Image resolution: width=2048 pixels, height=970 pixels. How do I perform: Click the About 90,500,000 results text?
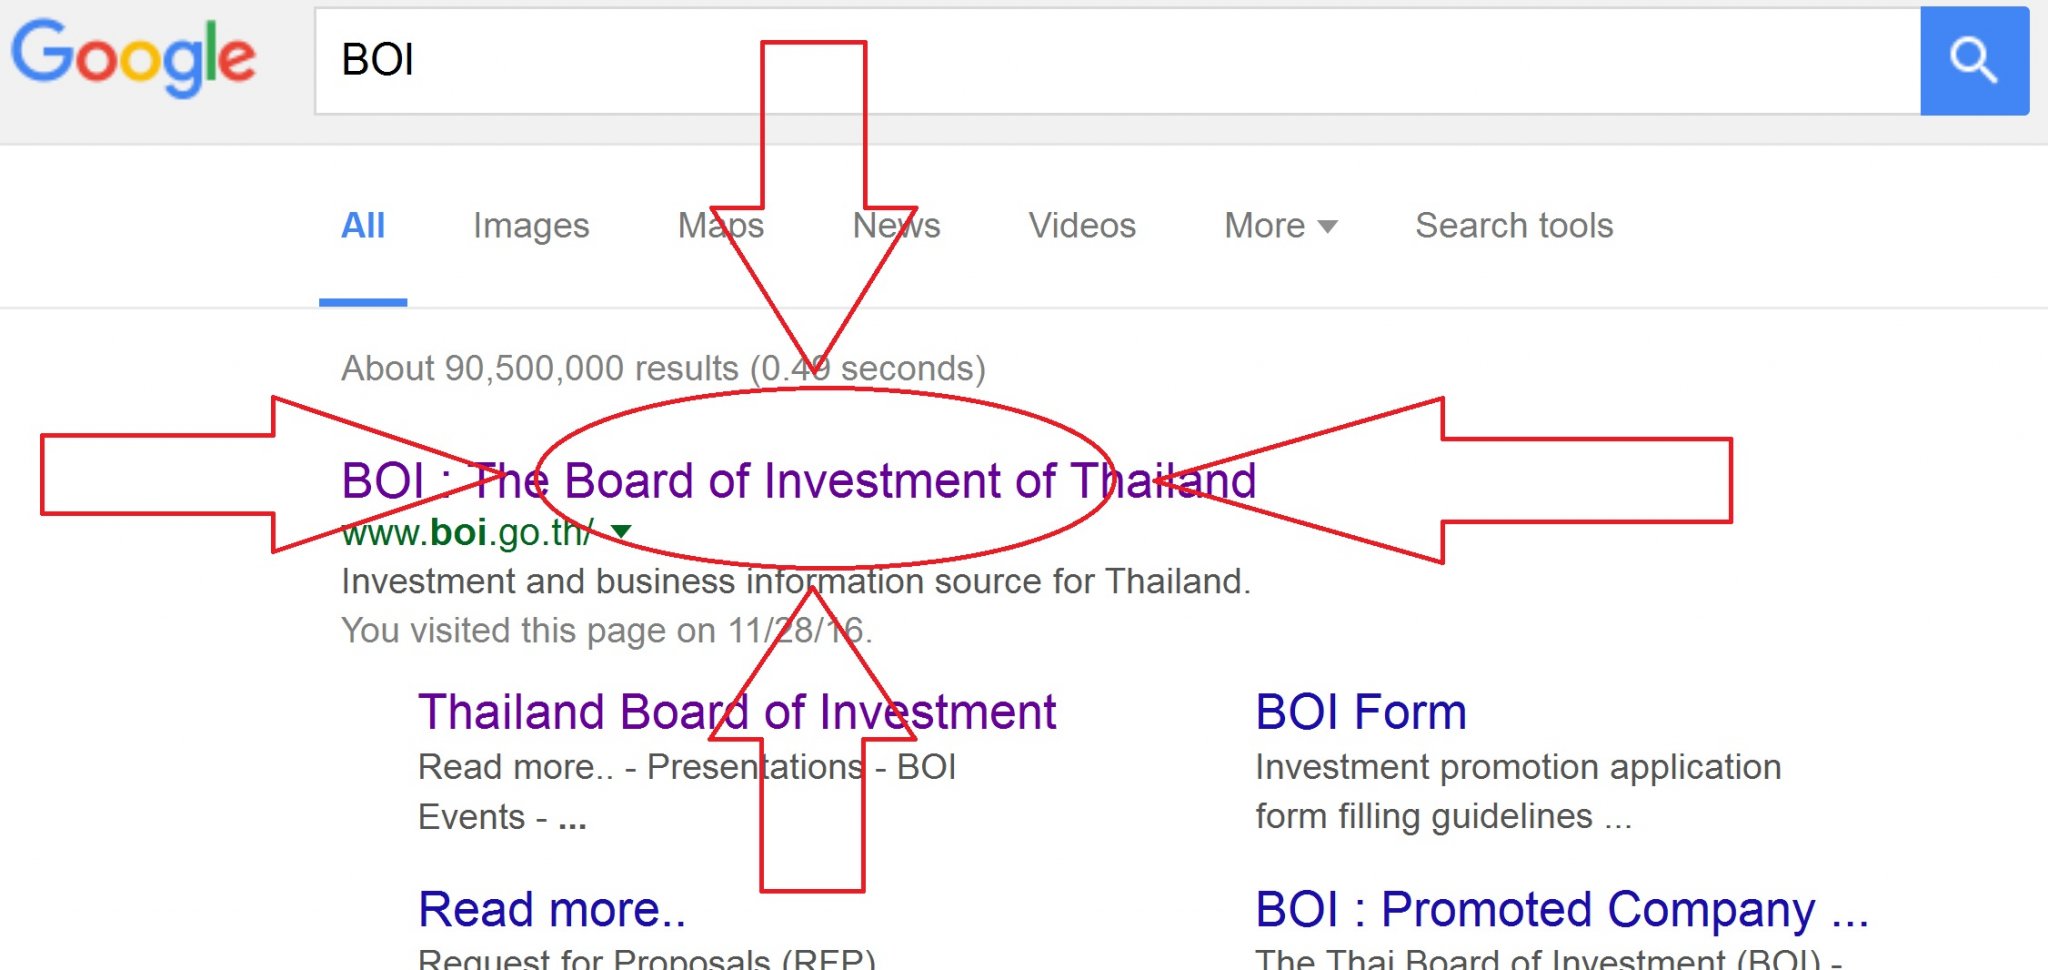664,368
